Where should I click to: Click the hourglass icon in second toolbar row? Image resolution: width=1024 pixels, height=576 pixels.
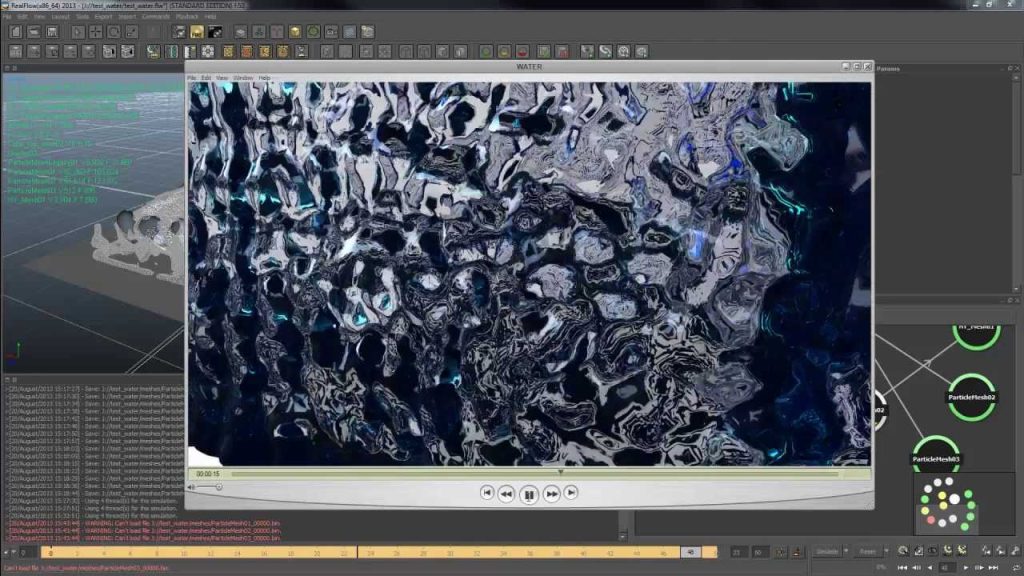click(302, 52)
